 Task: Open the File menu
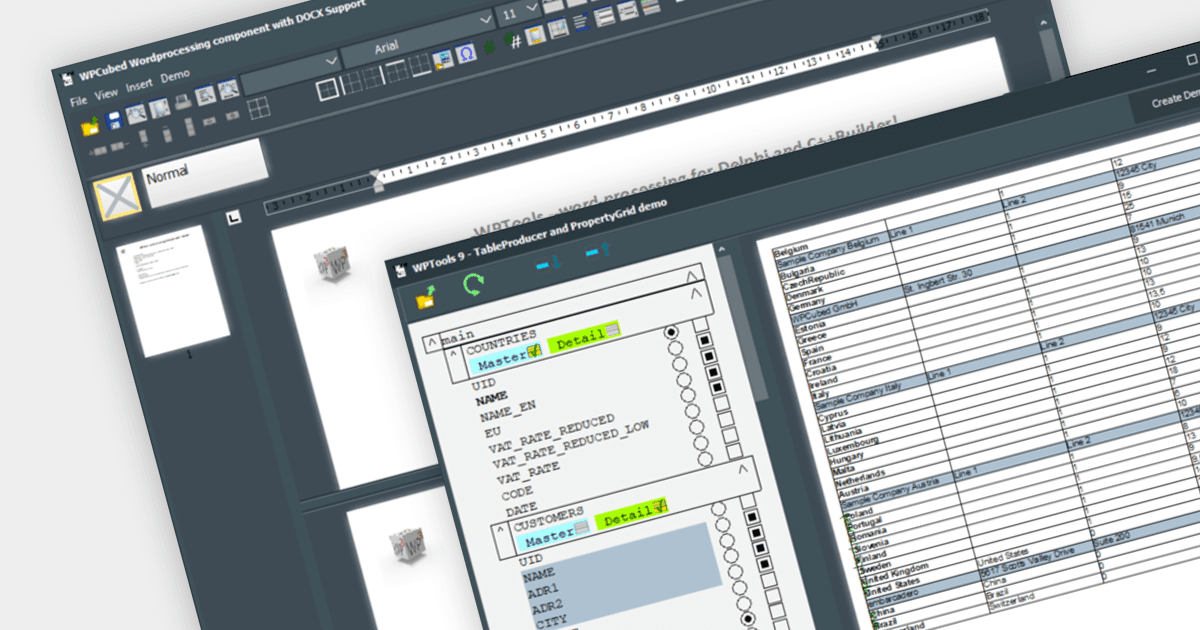79,102
